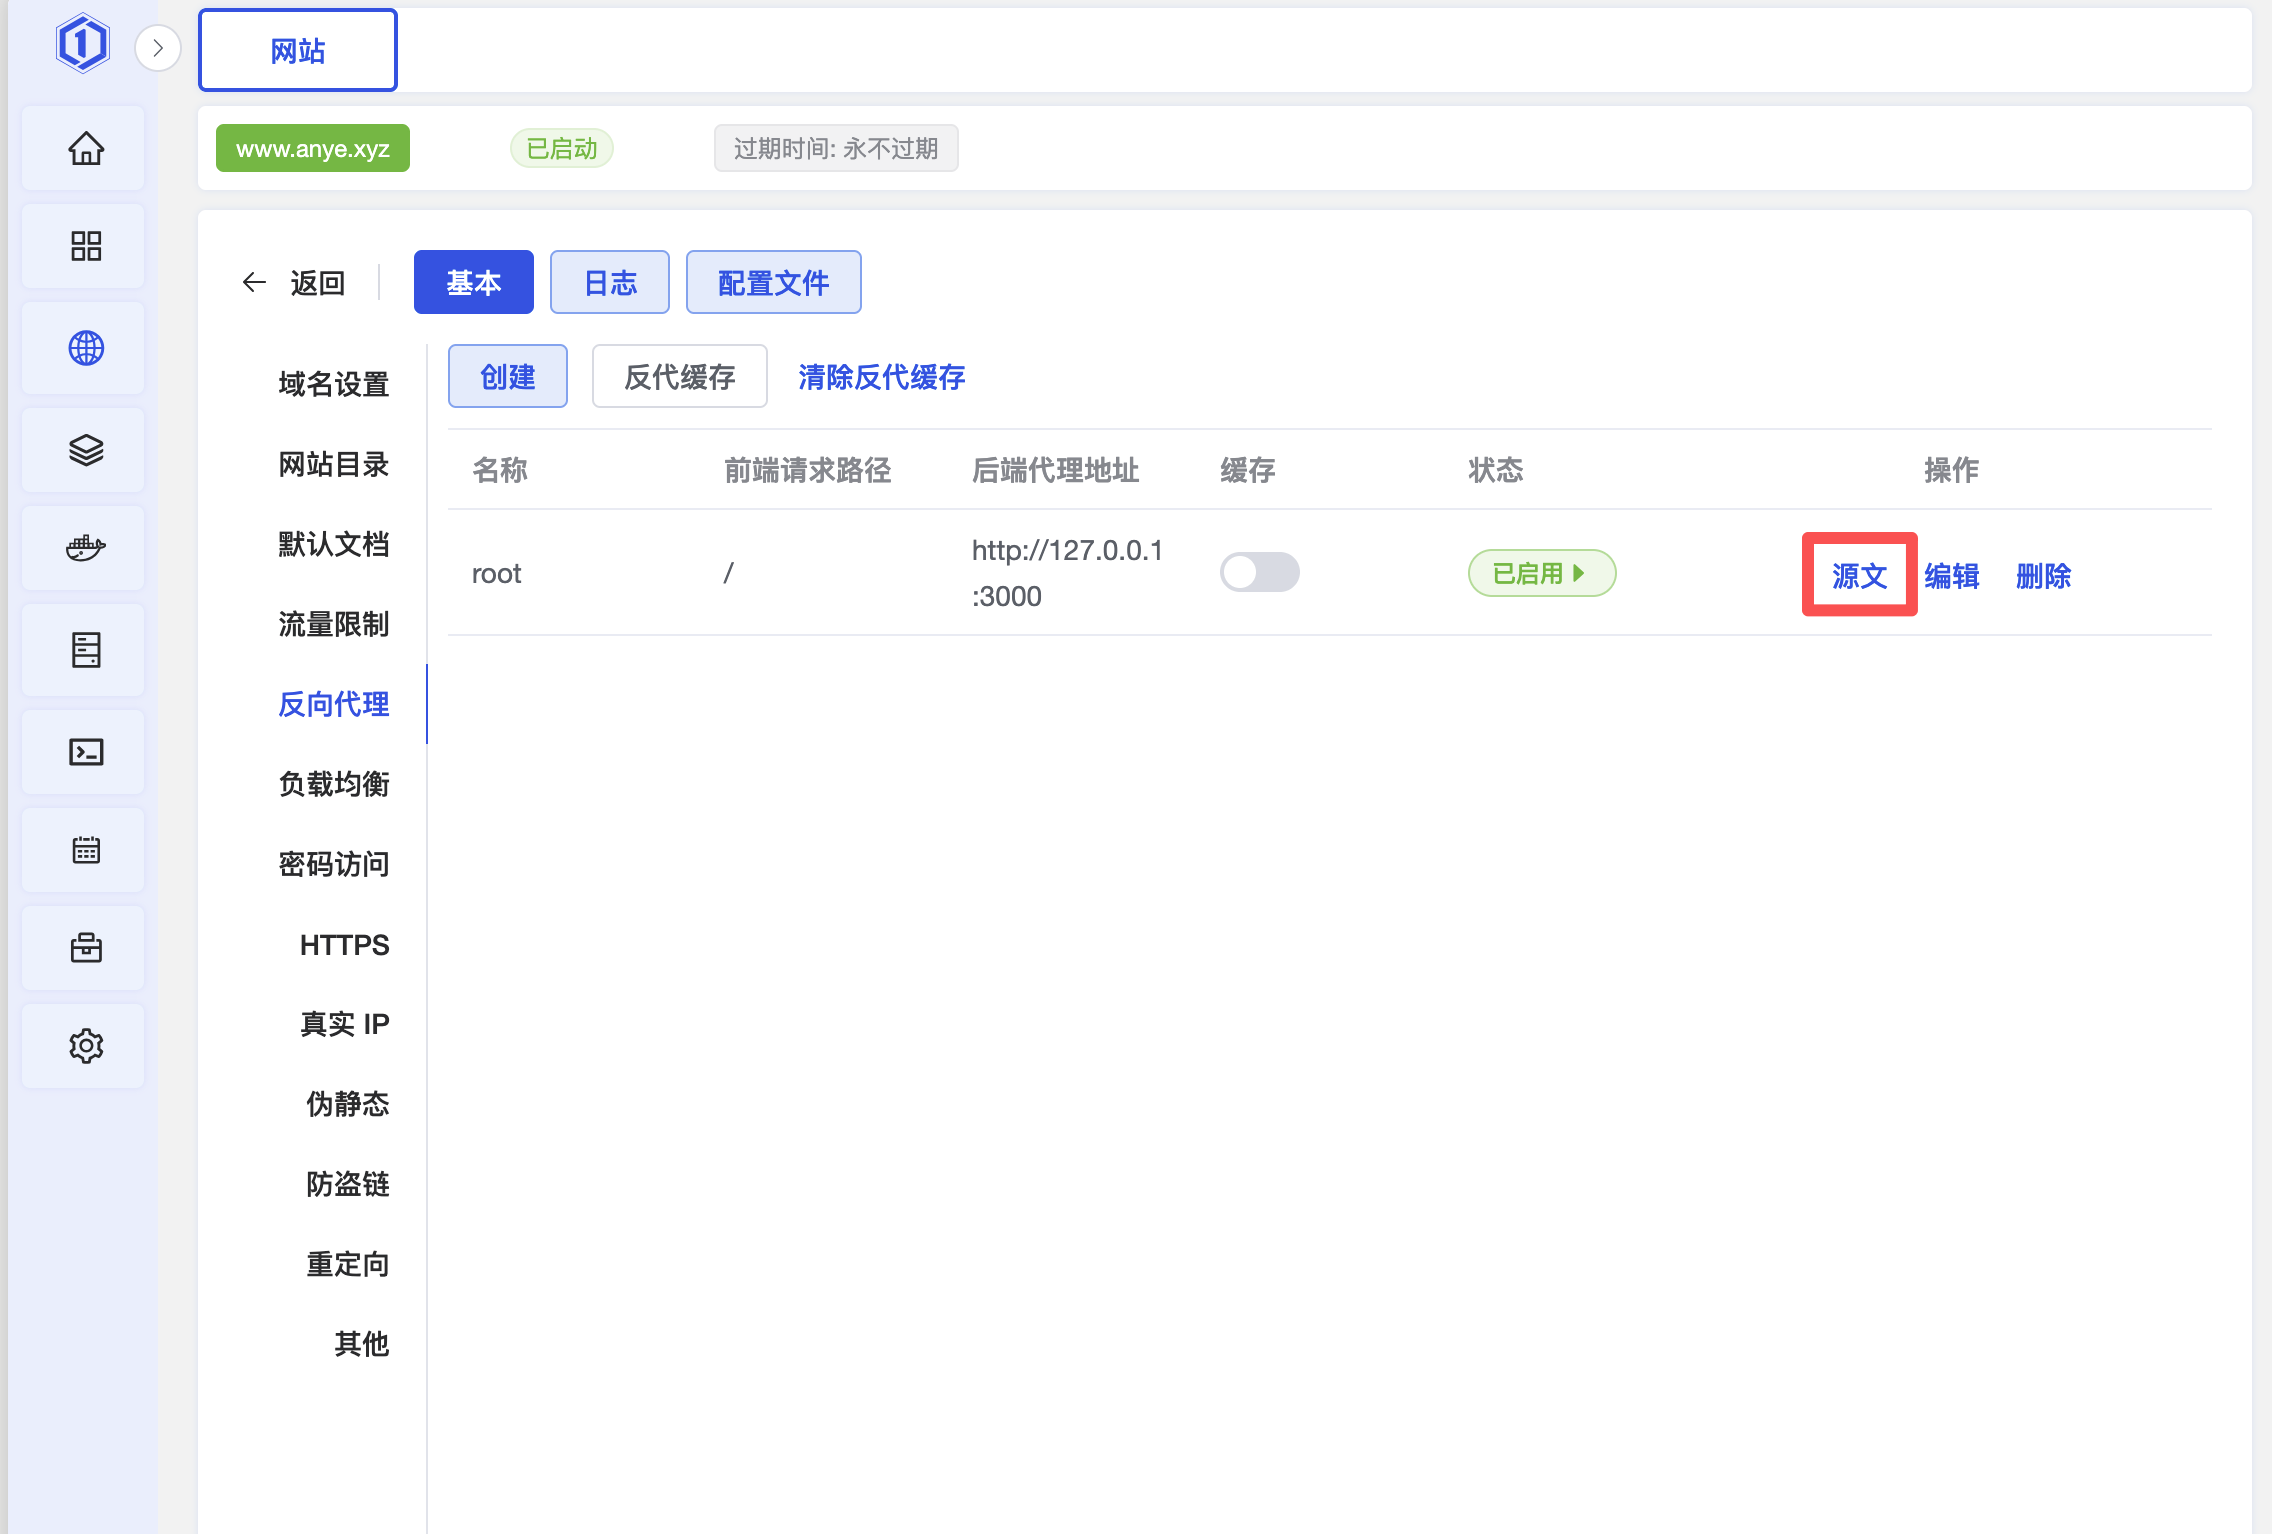Open the toolbox icon in sidebar
This screenshot has height=1534, width=2272.
click(x=86, y=948)
